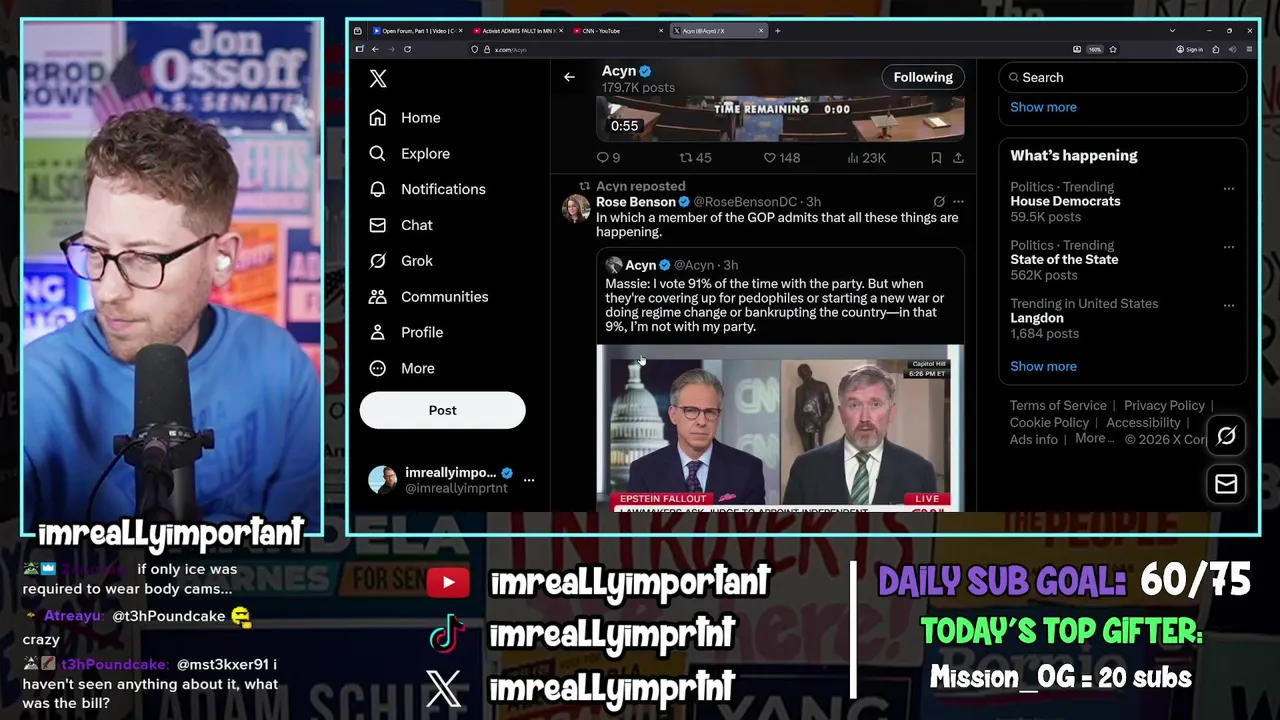This screenshot has width=1280, height=720.
Task: Click the imreallyimprtnt account avatar
Action: pos(382,480)
